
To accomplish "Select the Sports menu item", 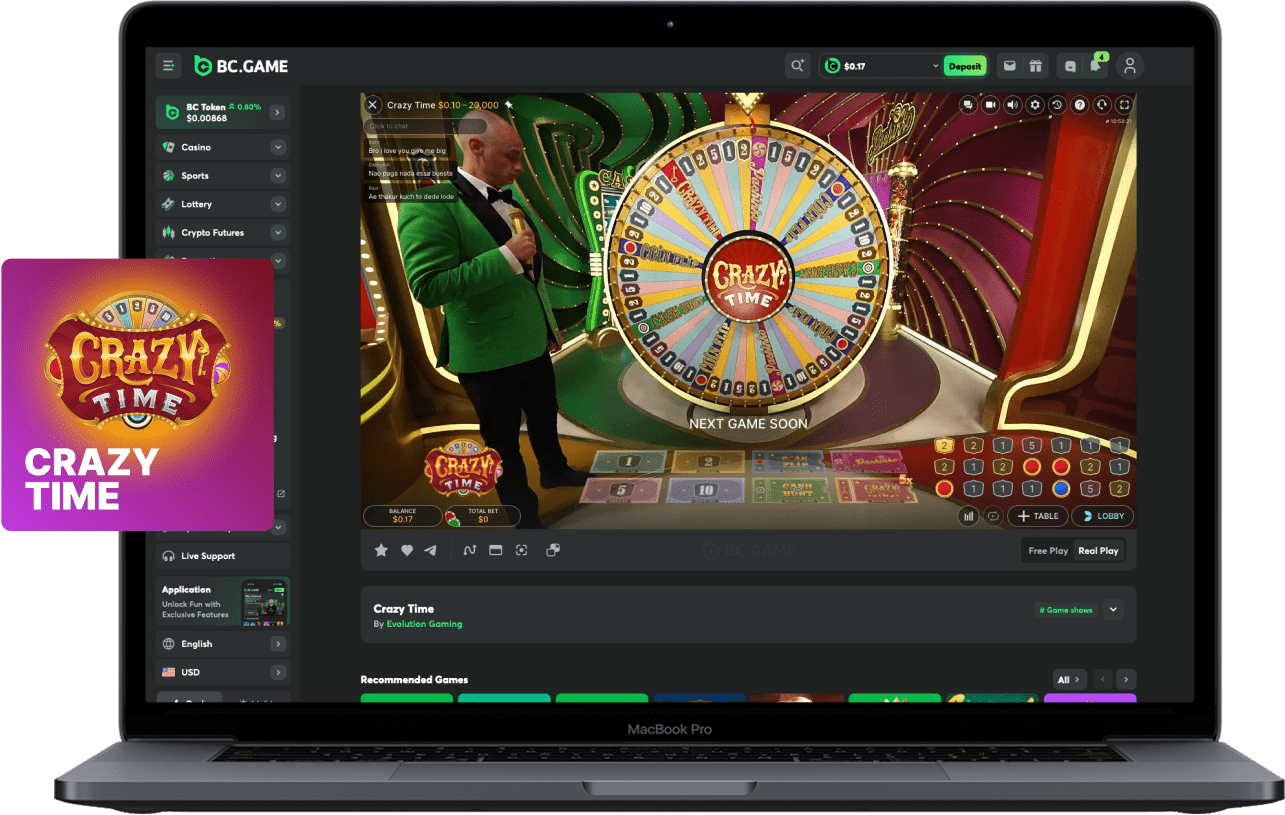I will coord(195,176).
